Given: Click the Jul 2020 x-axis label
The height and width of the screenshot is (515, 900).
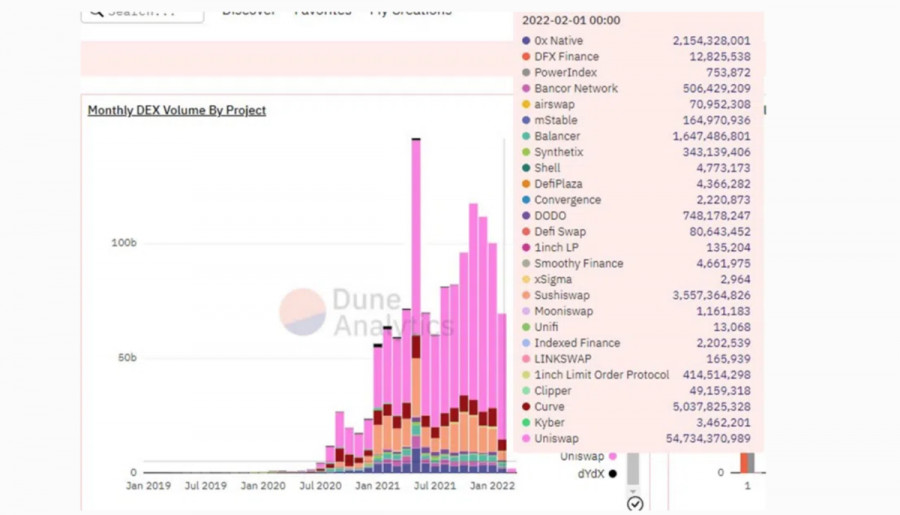Looking at the screenshot, I should point(320,486).
